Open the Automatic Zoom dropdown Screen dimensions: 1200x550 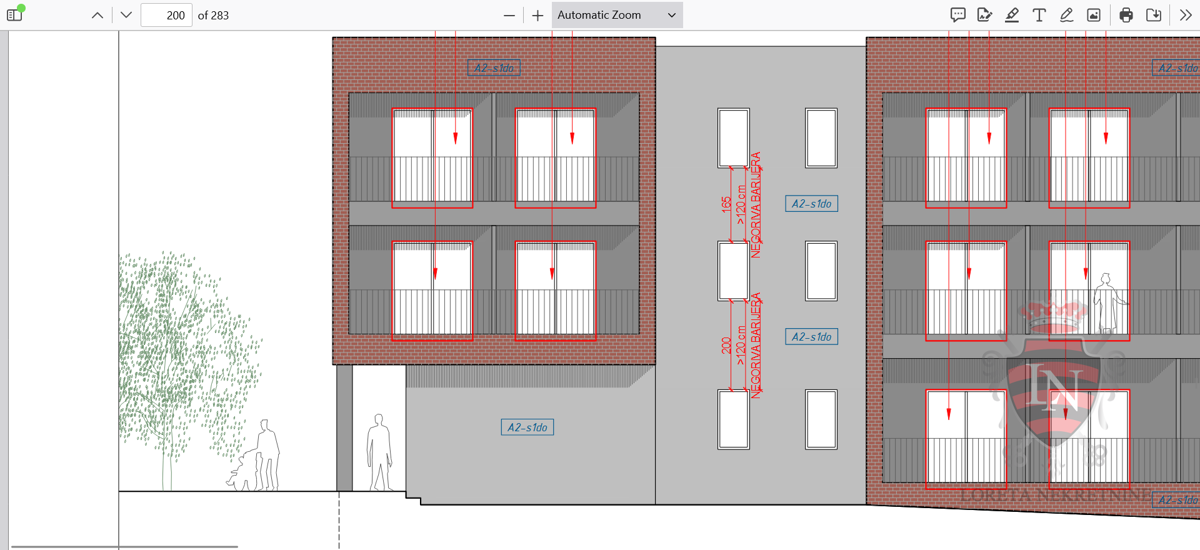pos(617,15)
